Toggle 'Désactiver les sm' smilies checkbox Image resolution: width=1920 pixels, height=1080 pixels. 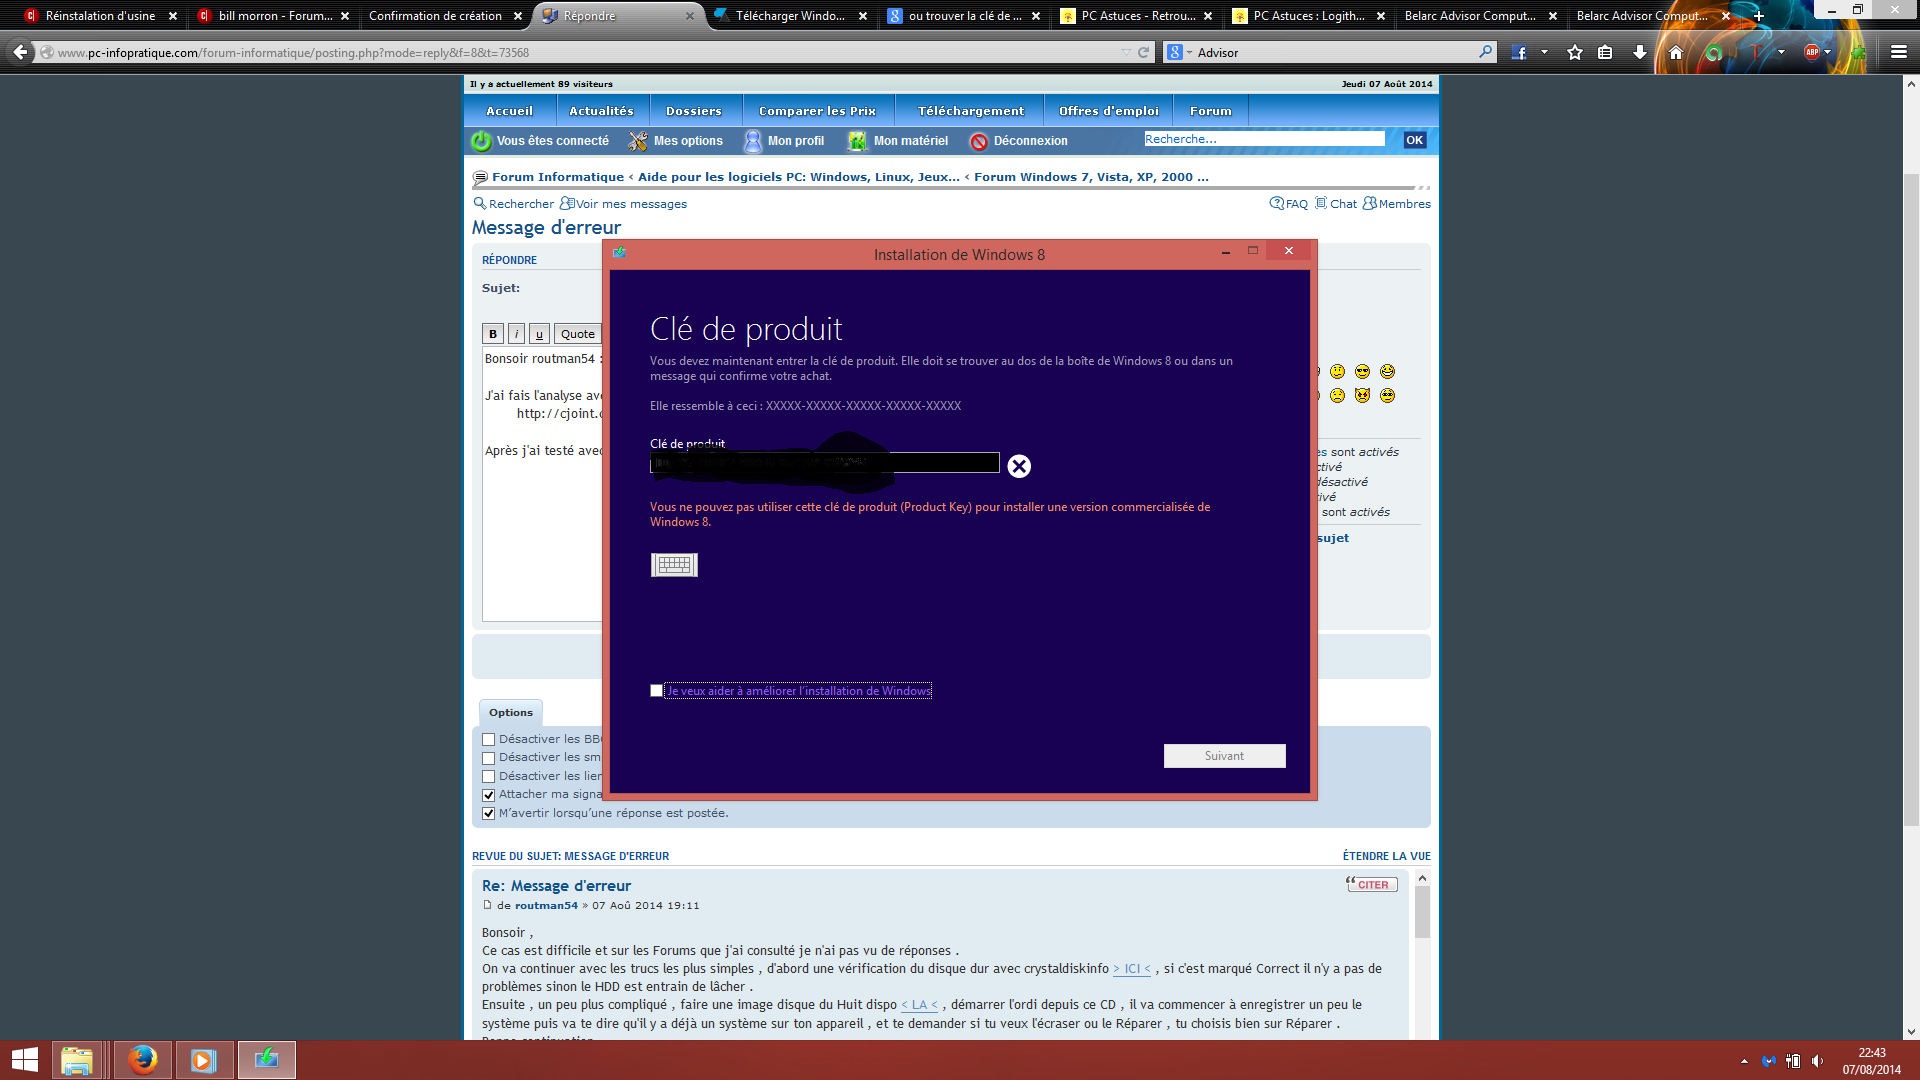[488, 758]
